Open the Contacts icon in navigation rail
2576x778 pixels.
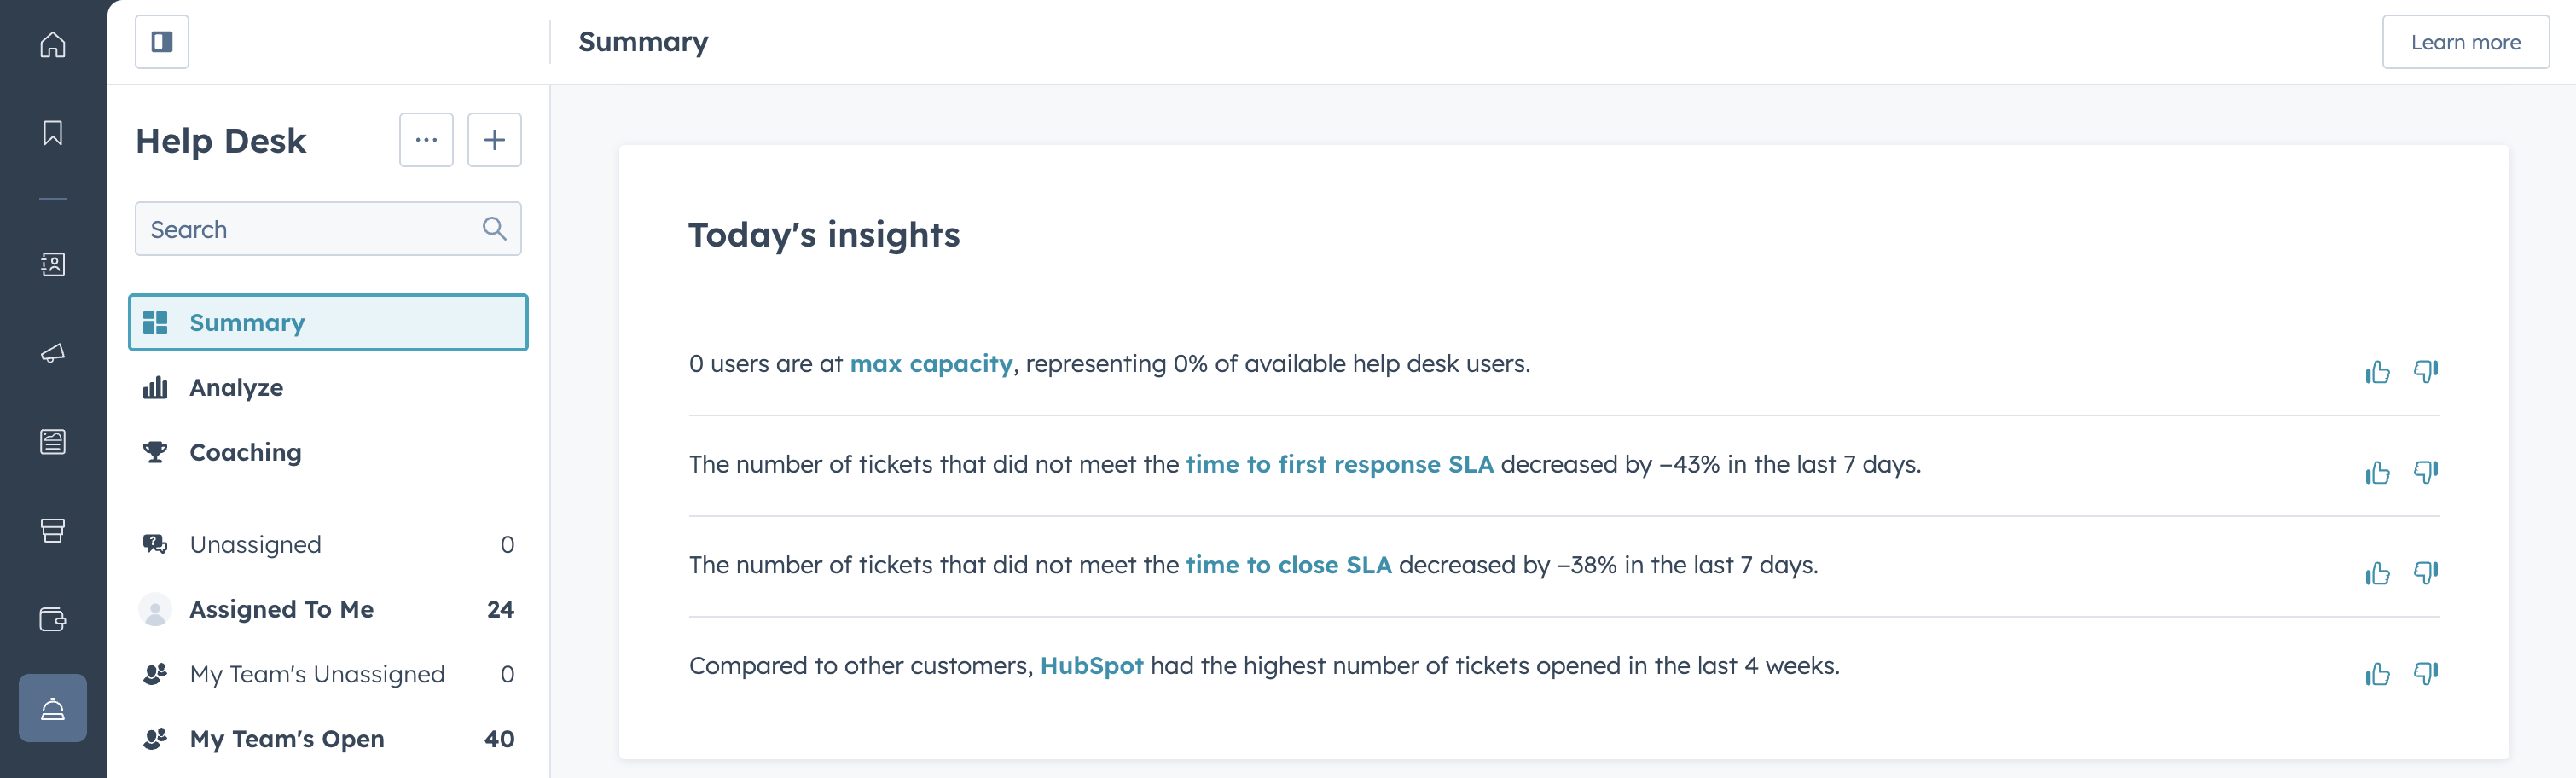pyautogui.click(x=53, y=264)
